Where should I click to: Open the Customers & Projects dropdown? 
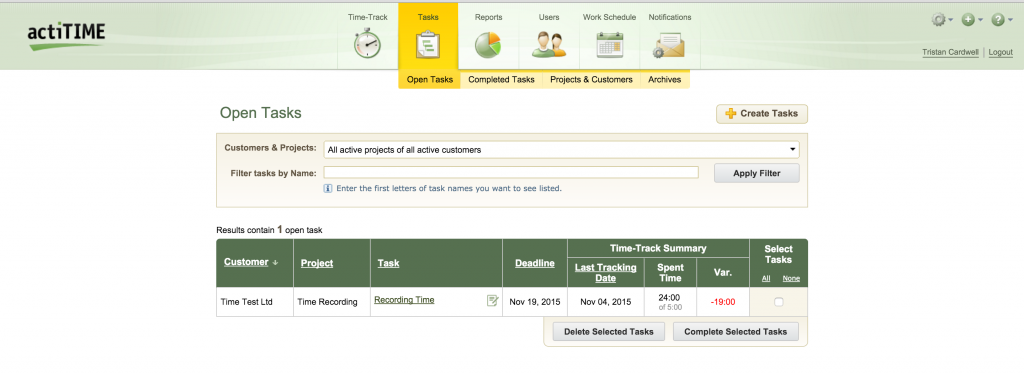562,150
